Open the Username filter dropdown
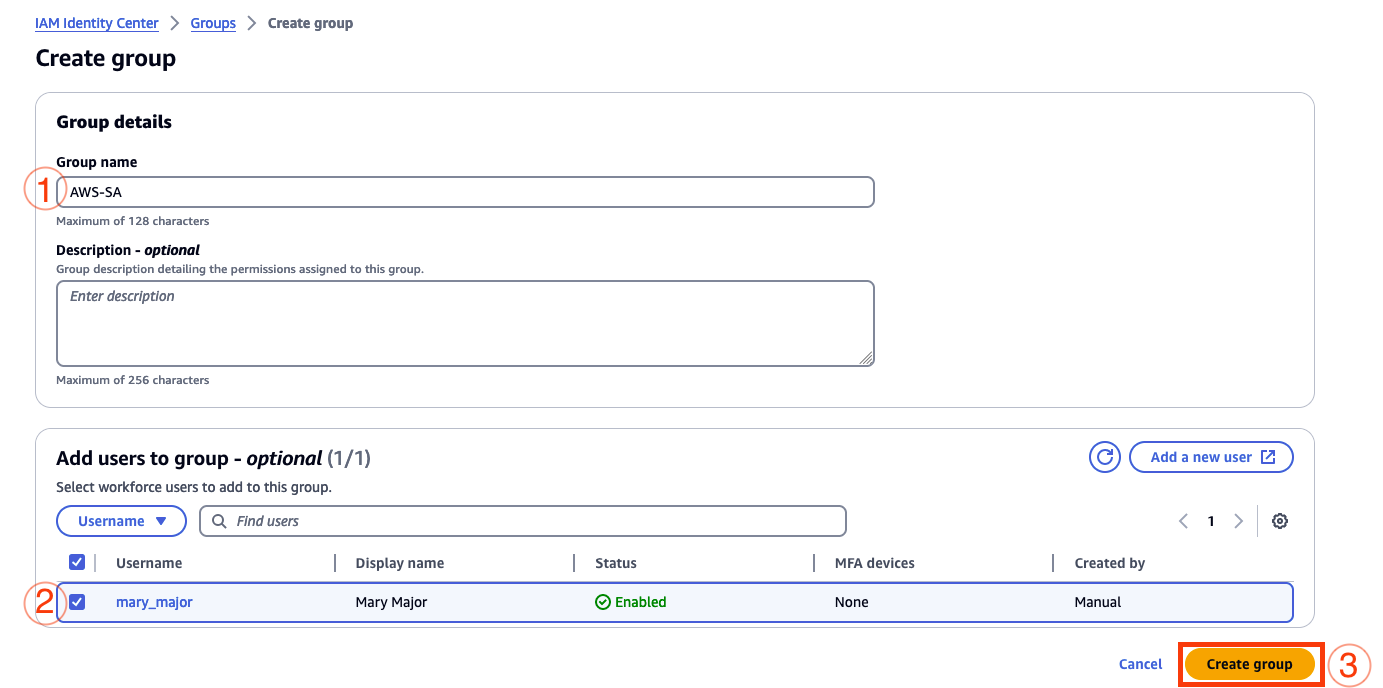This screenshot has height=688, width=1383. 122,521
